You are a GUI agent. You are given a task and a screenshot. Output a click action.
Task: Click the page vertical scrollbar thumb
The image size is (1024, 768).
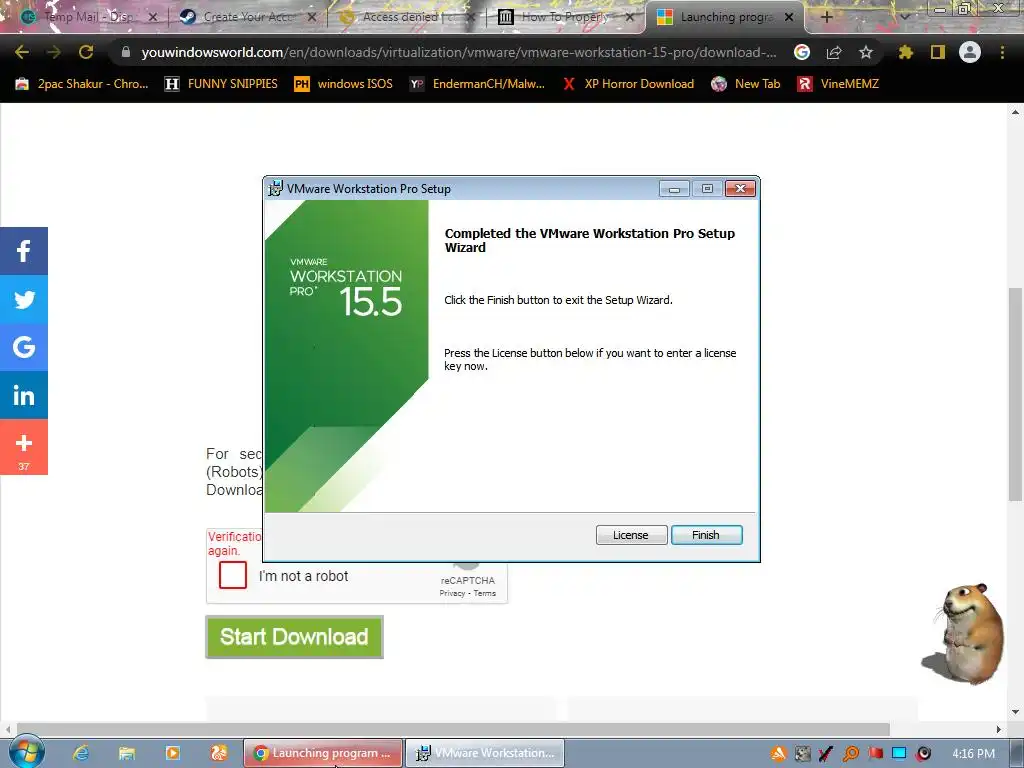[1015, 394]
